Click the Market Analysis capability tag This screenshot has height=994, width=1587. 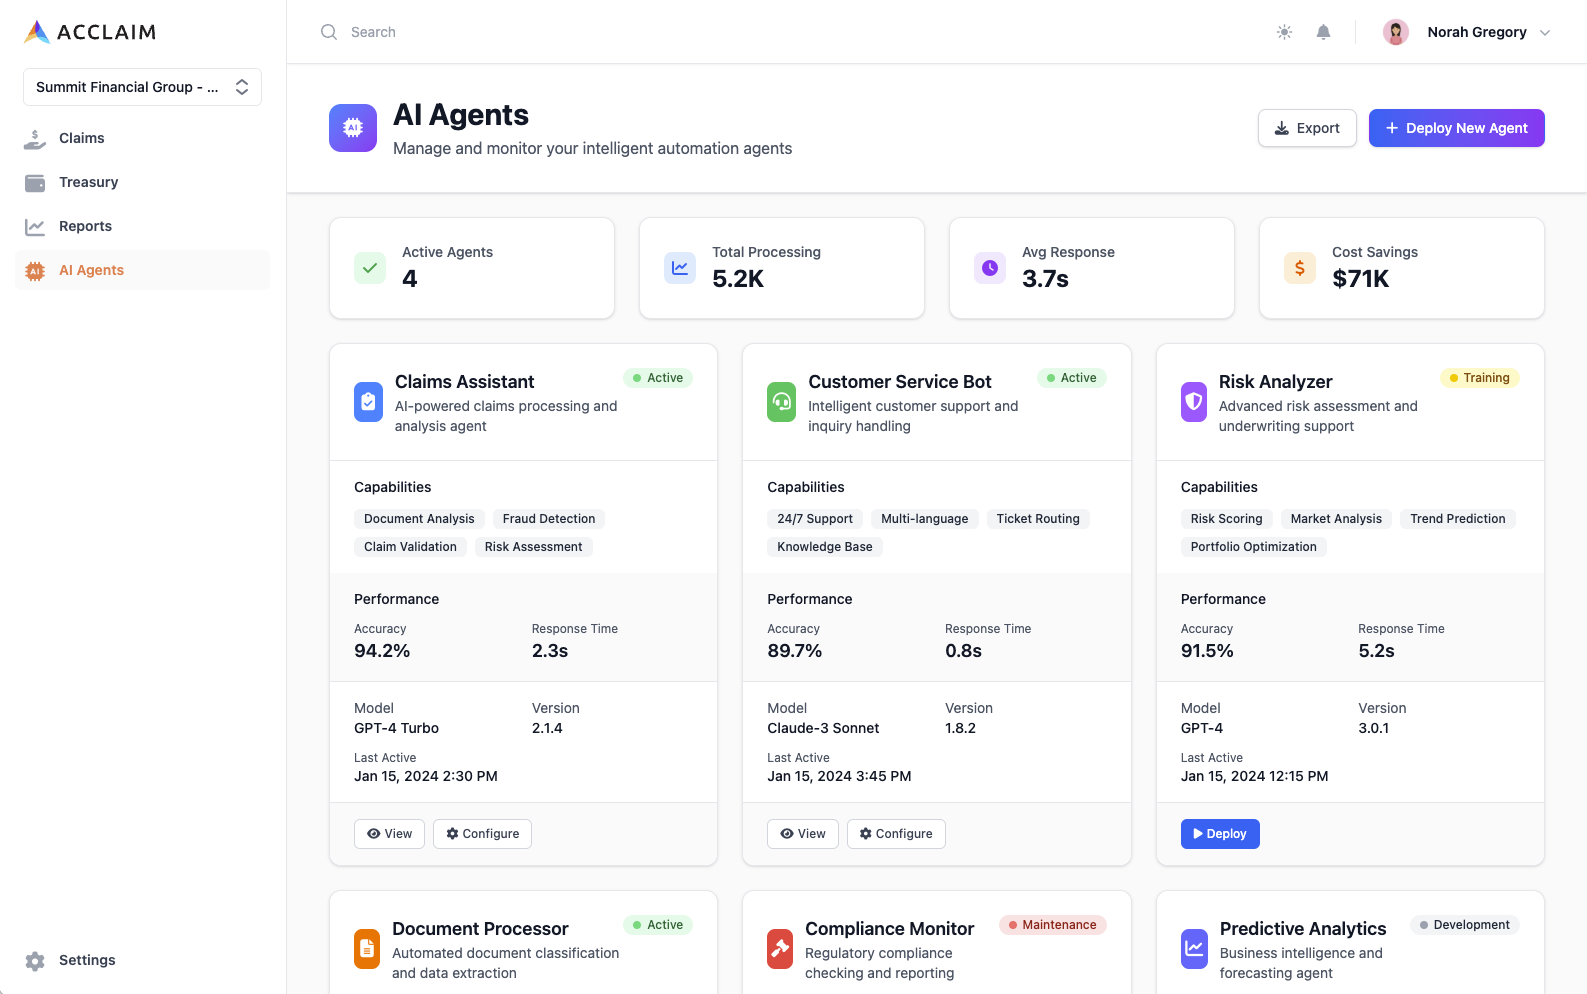[x=1336, y=519]
